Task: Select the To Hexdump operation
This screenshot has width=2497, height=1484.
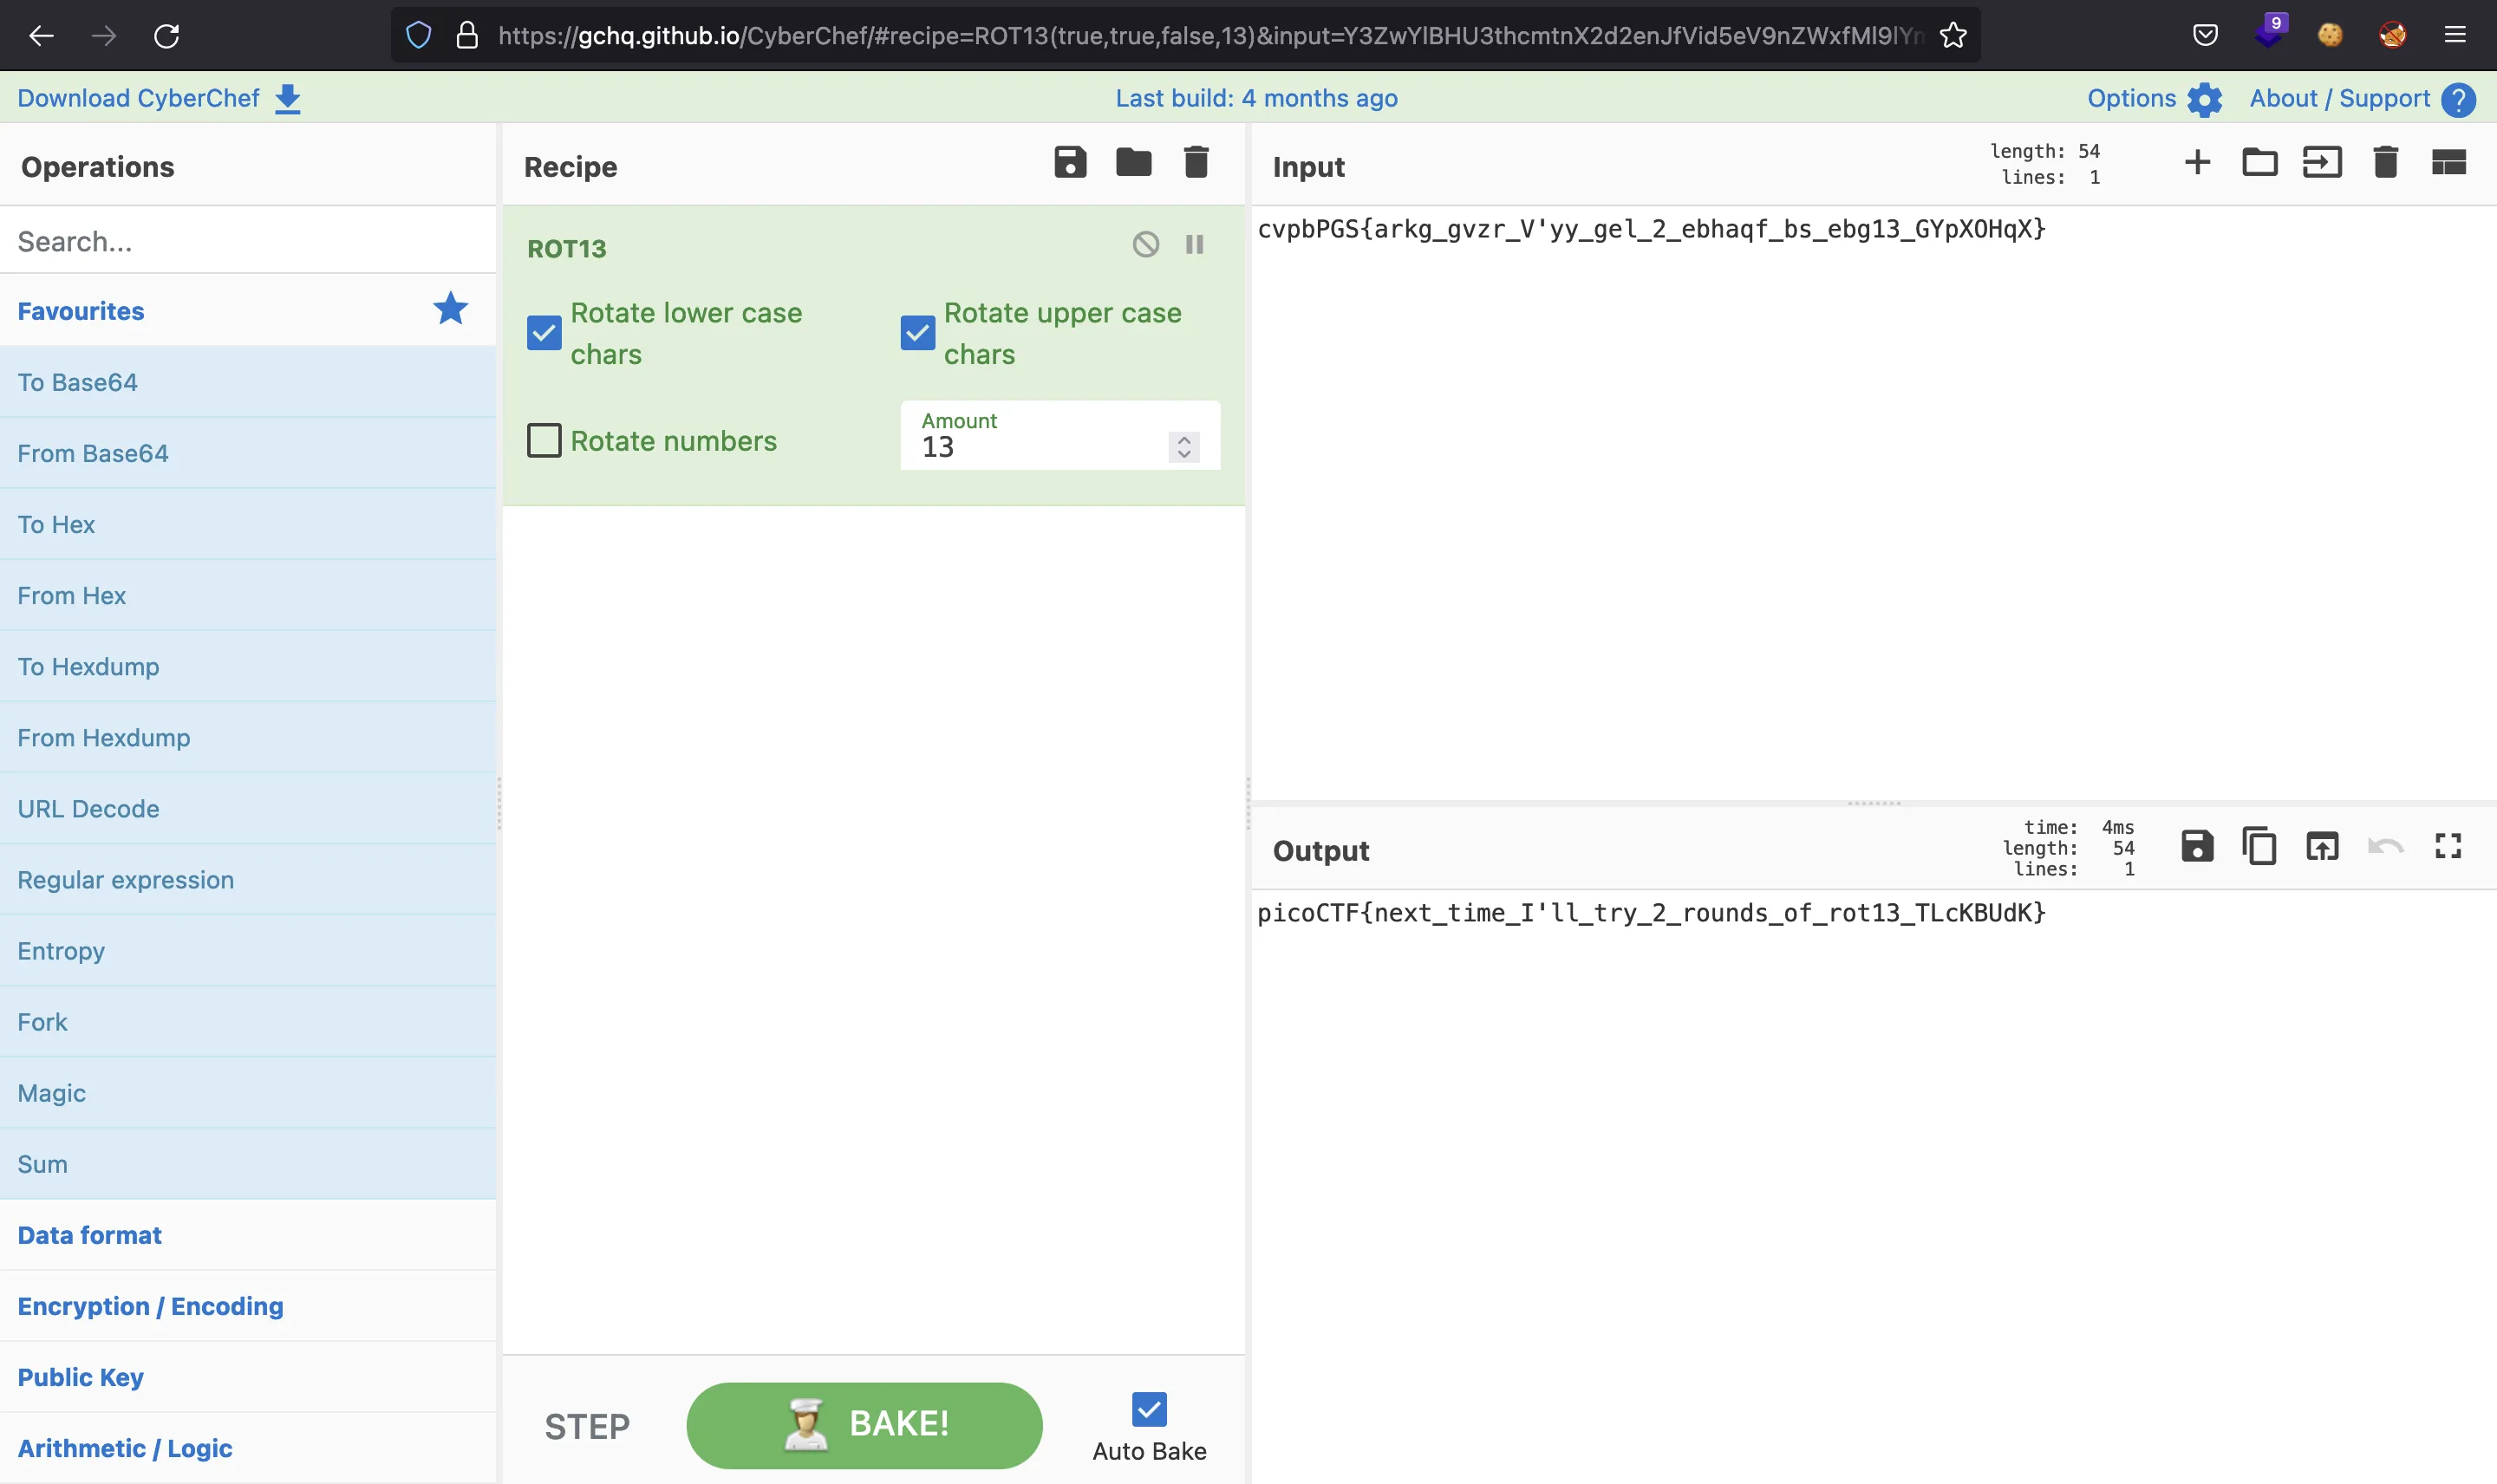Action: (x=248, y=666)
